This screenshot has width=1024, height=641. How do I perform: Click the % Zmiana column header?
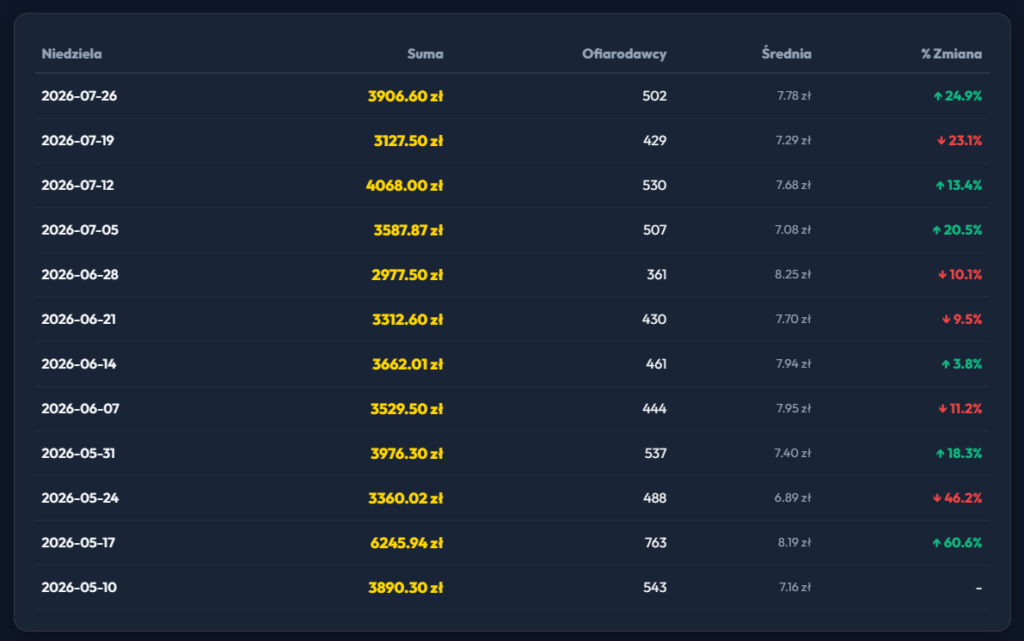point(952,54)
